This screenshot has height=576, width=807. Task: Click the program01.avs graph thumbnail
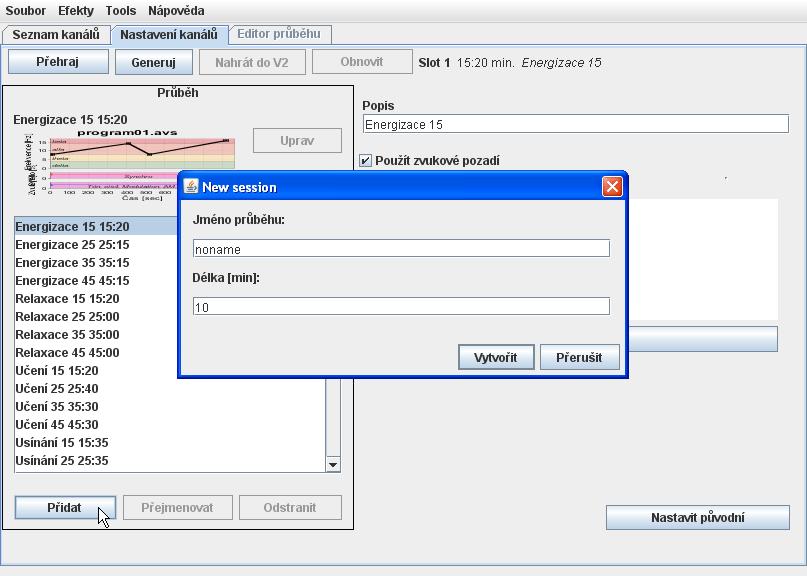click(x=128, y=162)
